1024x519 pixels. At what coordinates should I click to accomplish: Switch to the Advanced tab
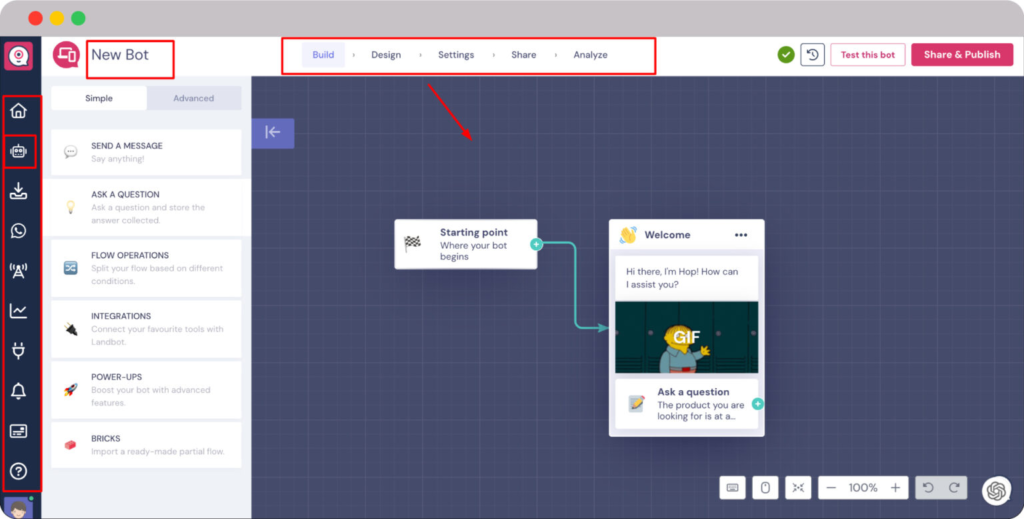pos(193,98)
